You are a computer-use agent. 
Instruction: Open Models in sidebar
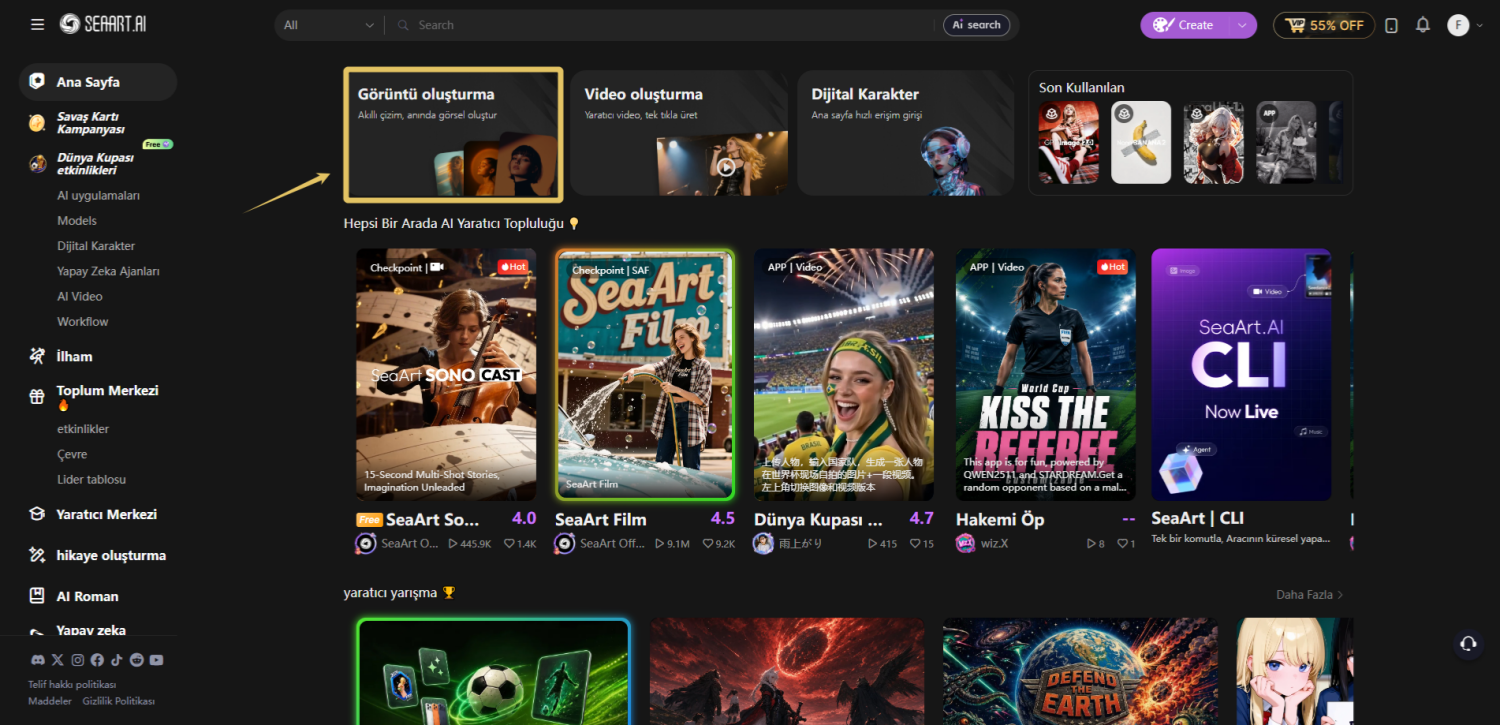[77, 220]
